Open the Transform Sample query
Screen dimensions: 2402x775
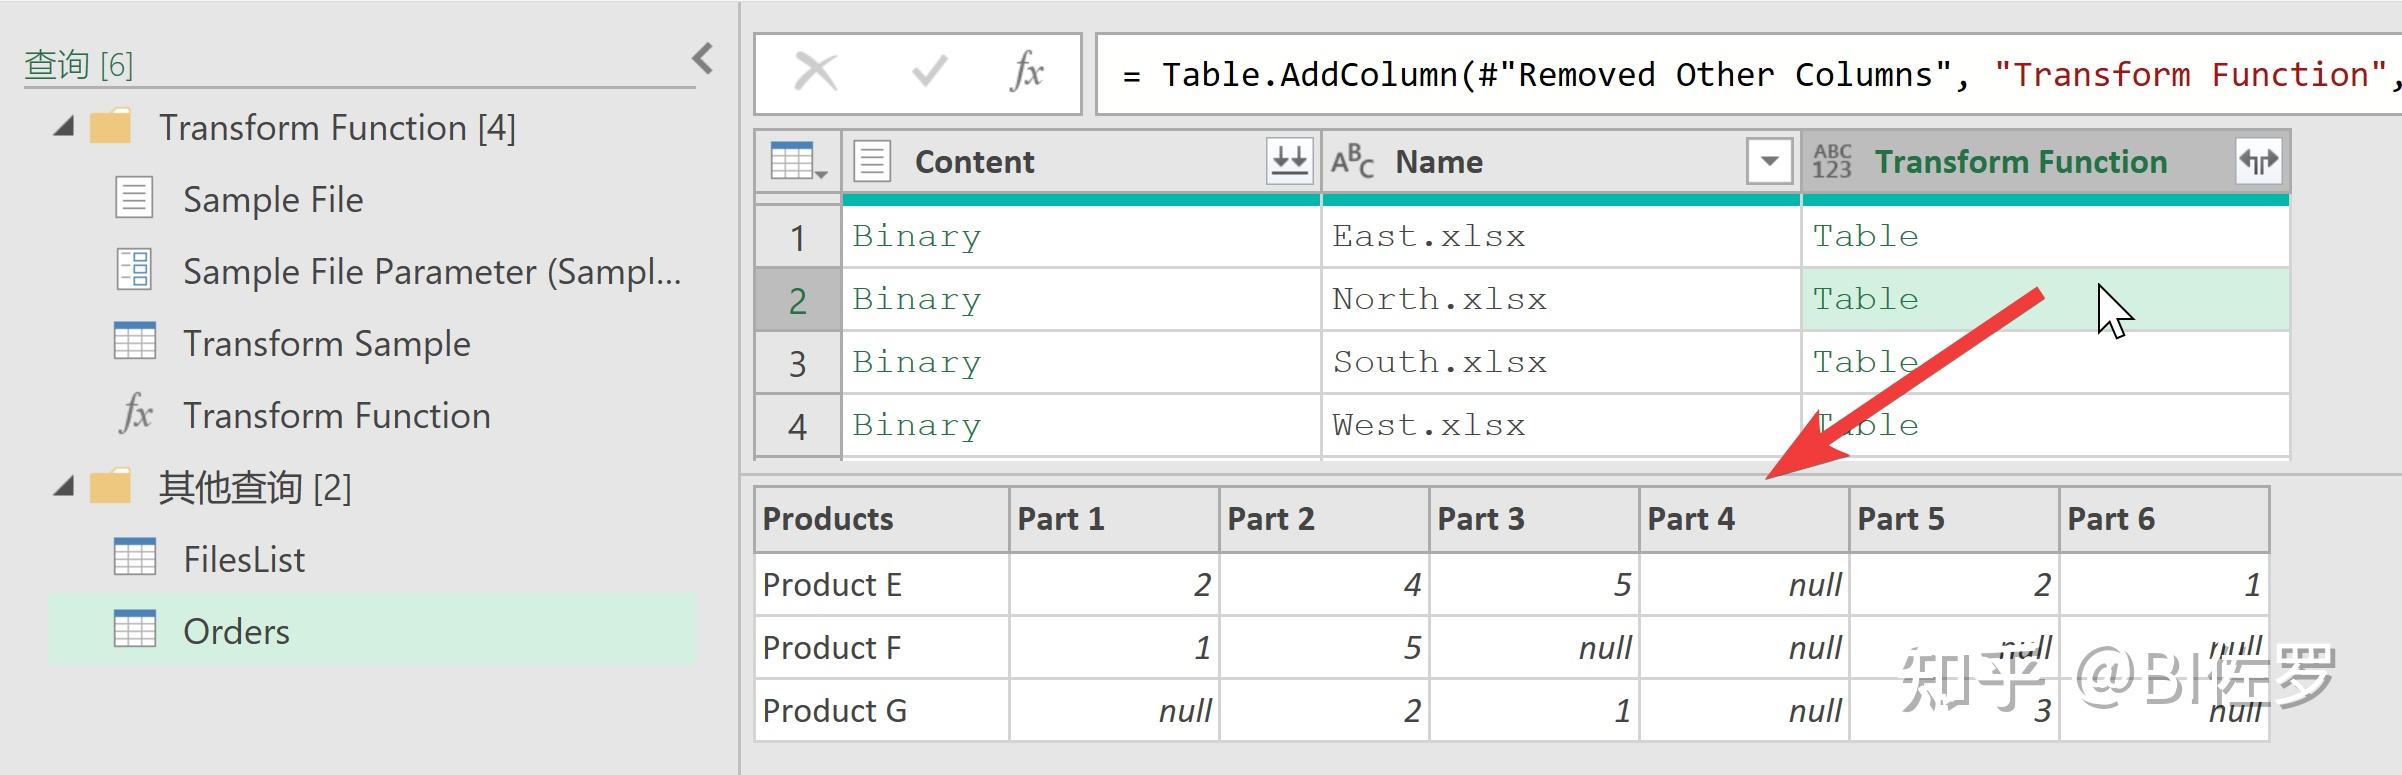[326, 344]
